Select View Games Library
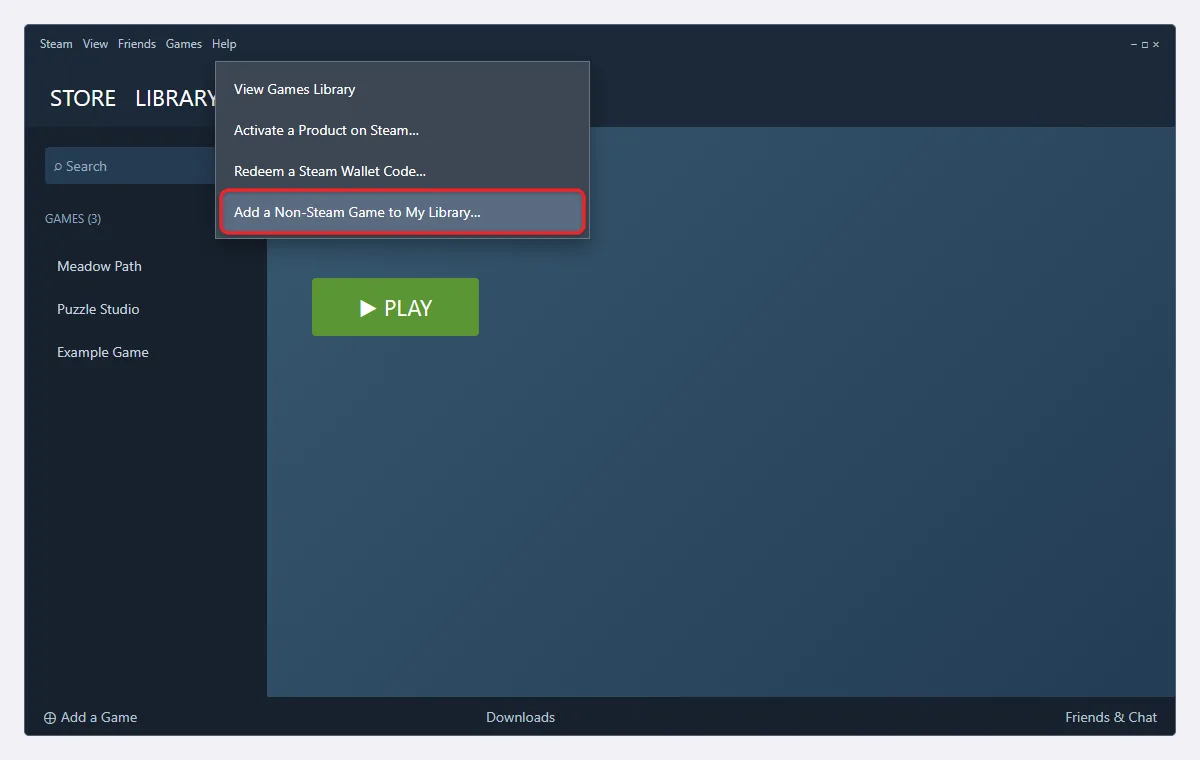 [402, 89]
